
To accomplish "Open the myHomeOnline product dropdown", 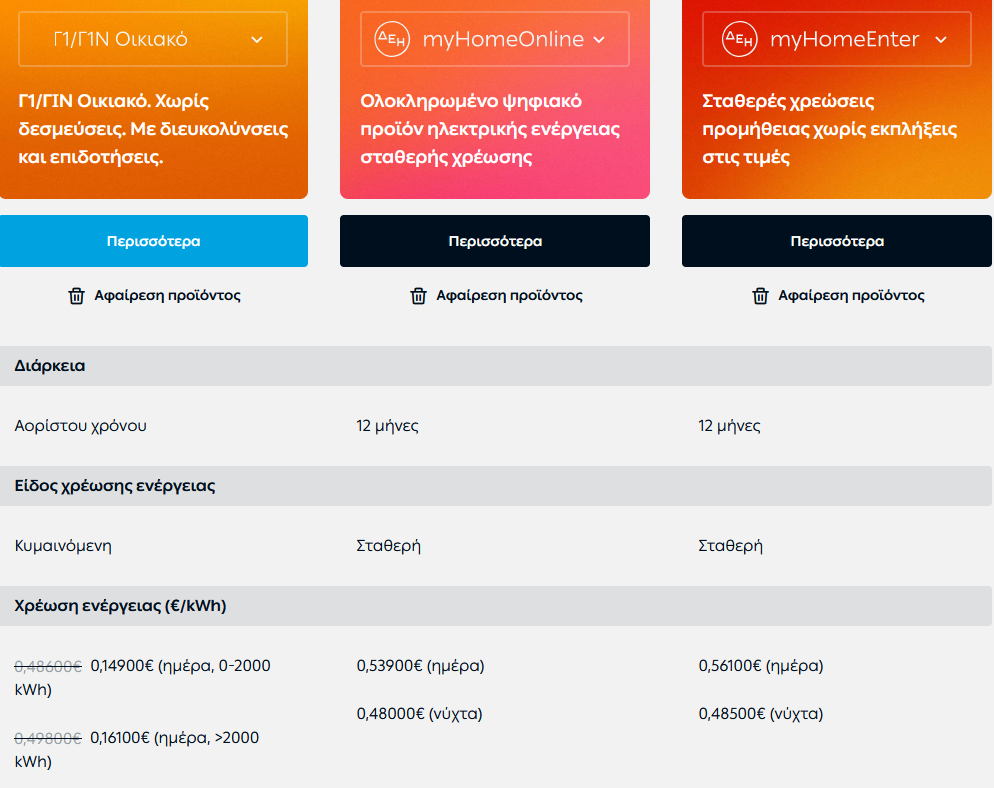I will [x=494, y=39].
